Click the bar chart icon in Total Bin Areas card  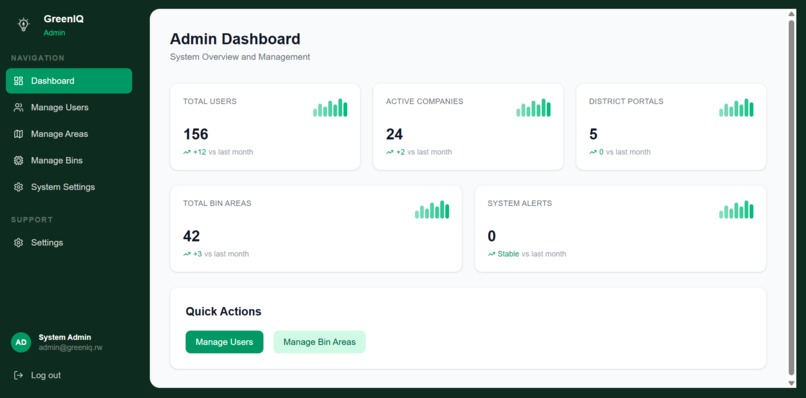432,209
